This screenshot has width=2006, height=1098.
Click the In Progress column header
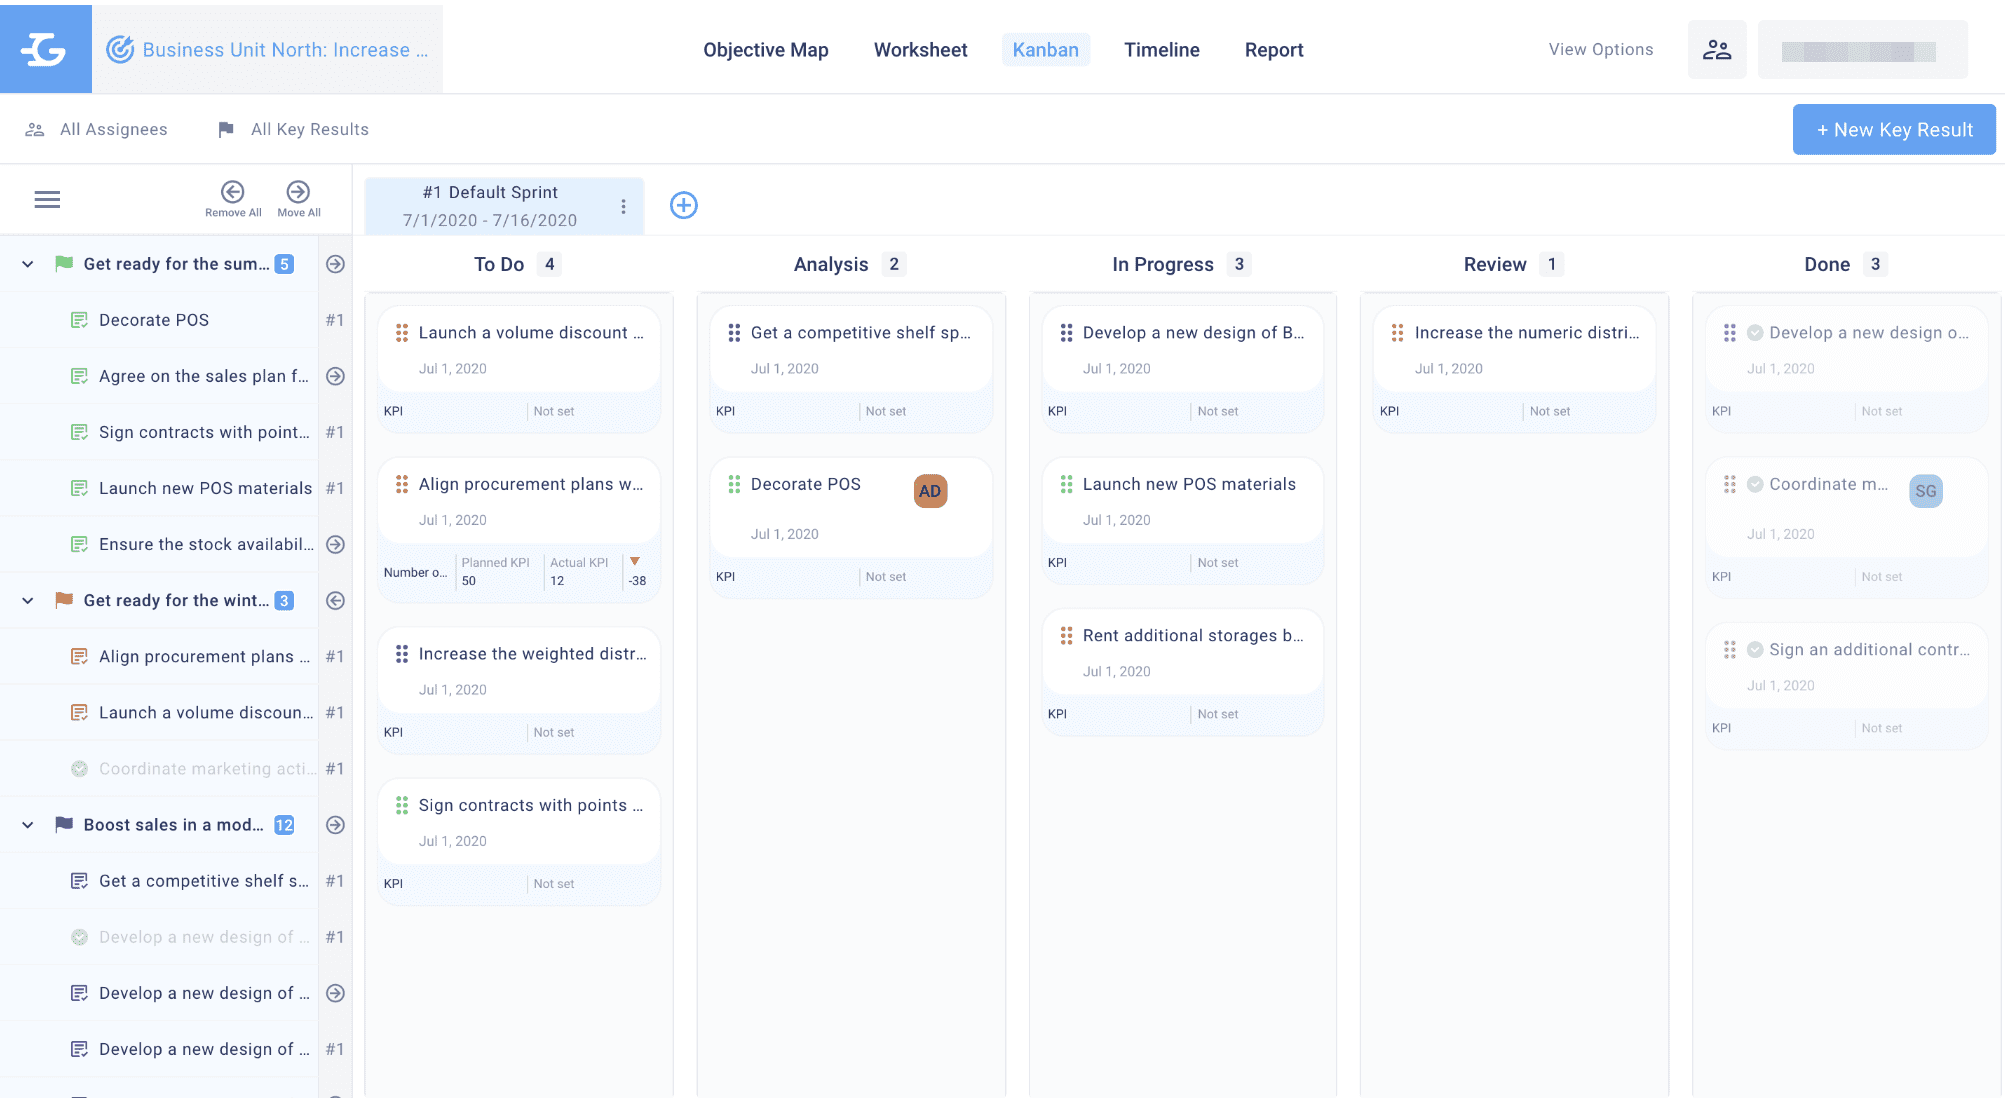click(1163, 264)
